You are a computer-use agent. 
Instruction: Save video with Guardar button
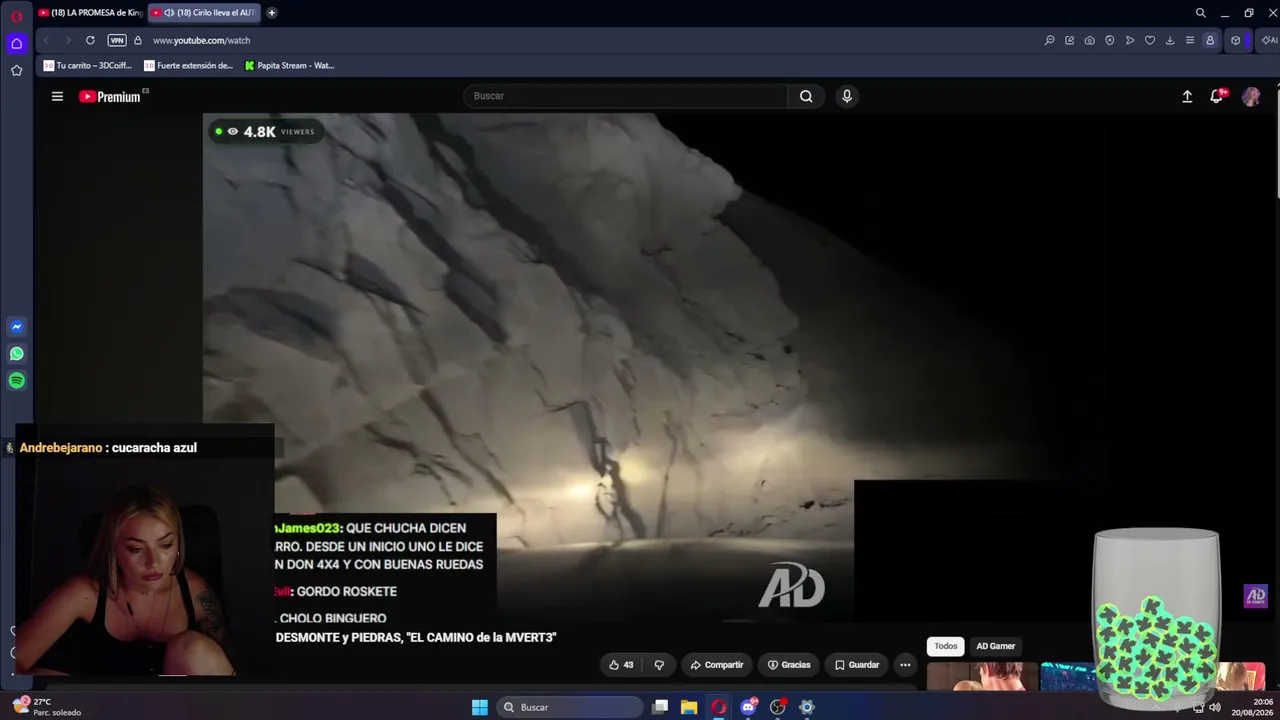(x=857, y=665)
